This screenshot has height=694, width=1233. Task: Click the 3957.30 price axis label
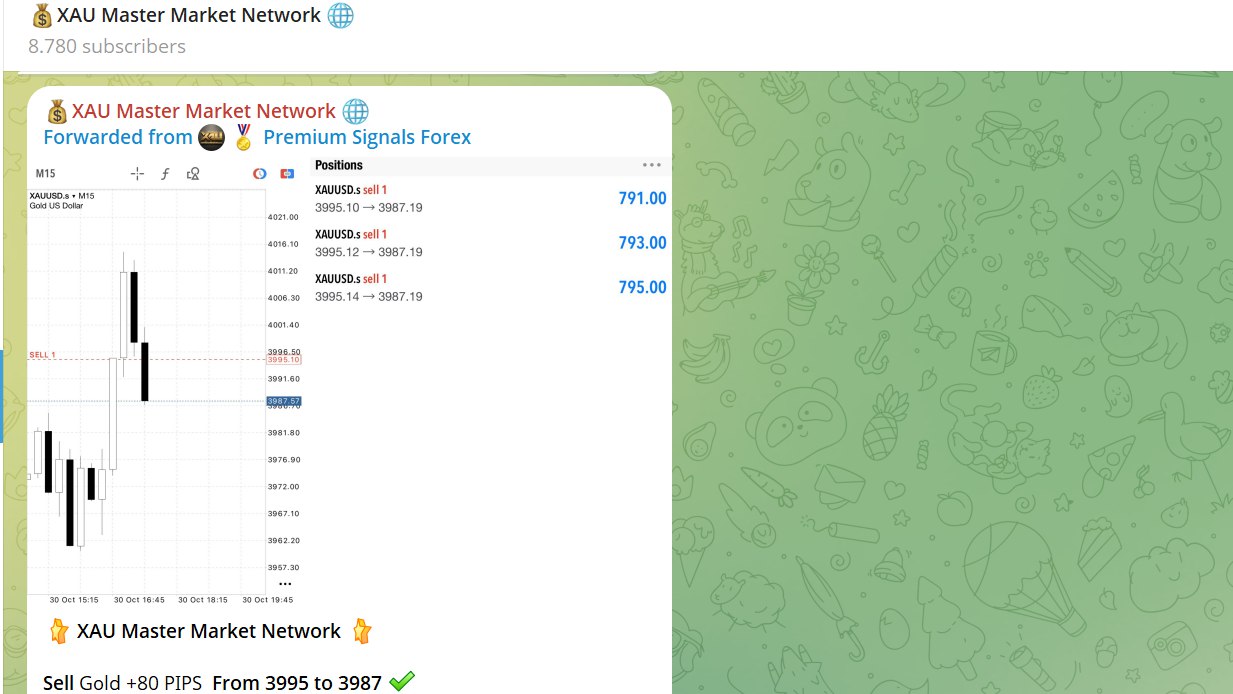tap(284, 567)
